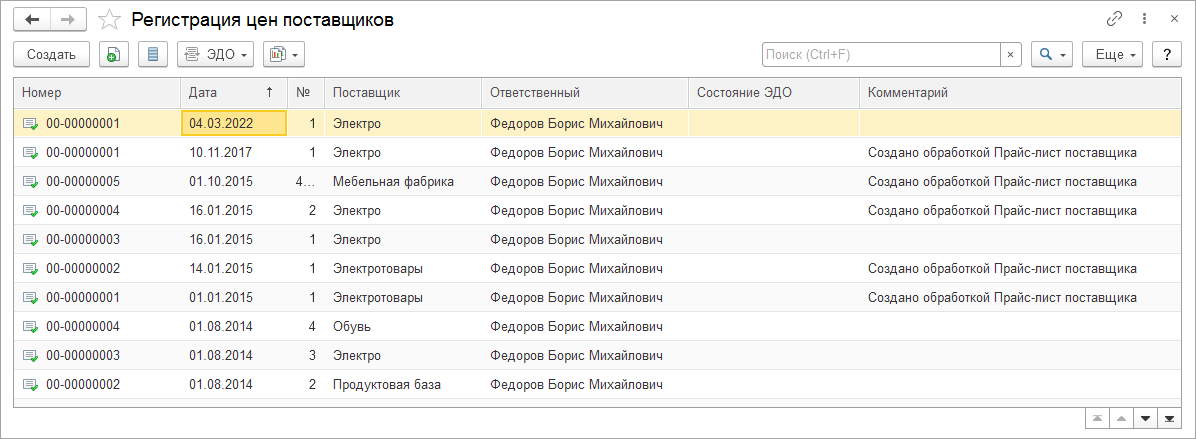This screenshot has width=1196, height=439.
Task: Click the create-by-copying document icon
Action: (x=114, y=54)
